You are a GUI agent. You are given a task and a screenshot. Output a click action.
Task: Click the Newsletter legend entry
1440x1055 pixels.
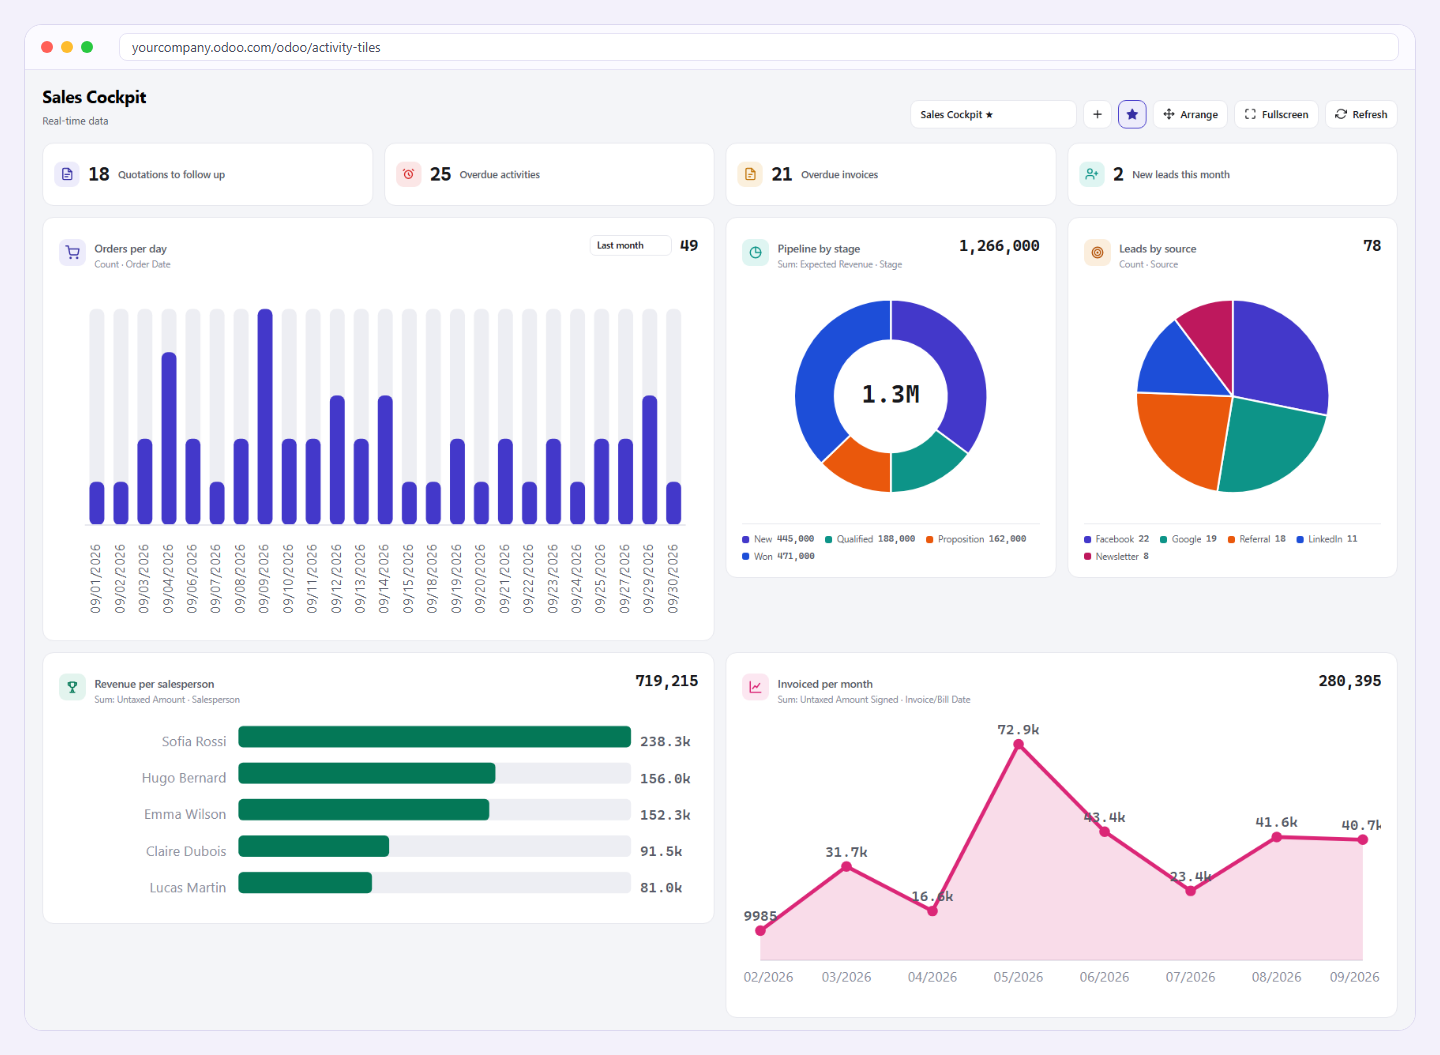(1116, 556)
